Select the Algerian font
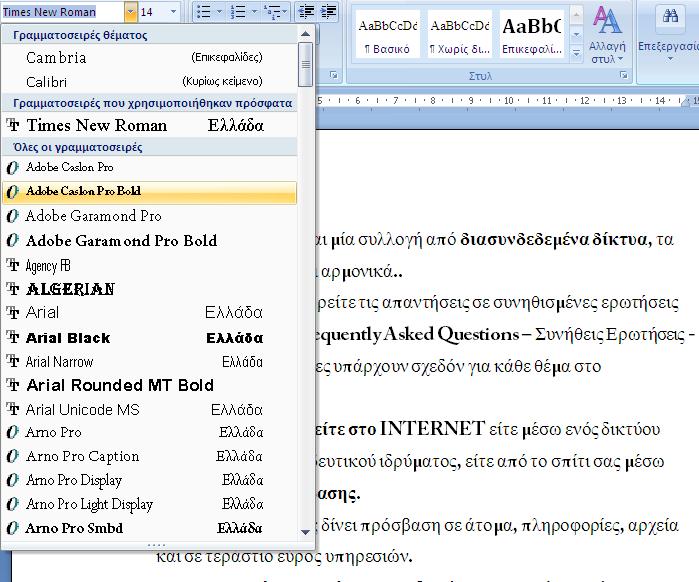699x582 pixels. 149,289
